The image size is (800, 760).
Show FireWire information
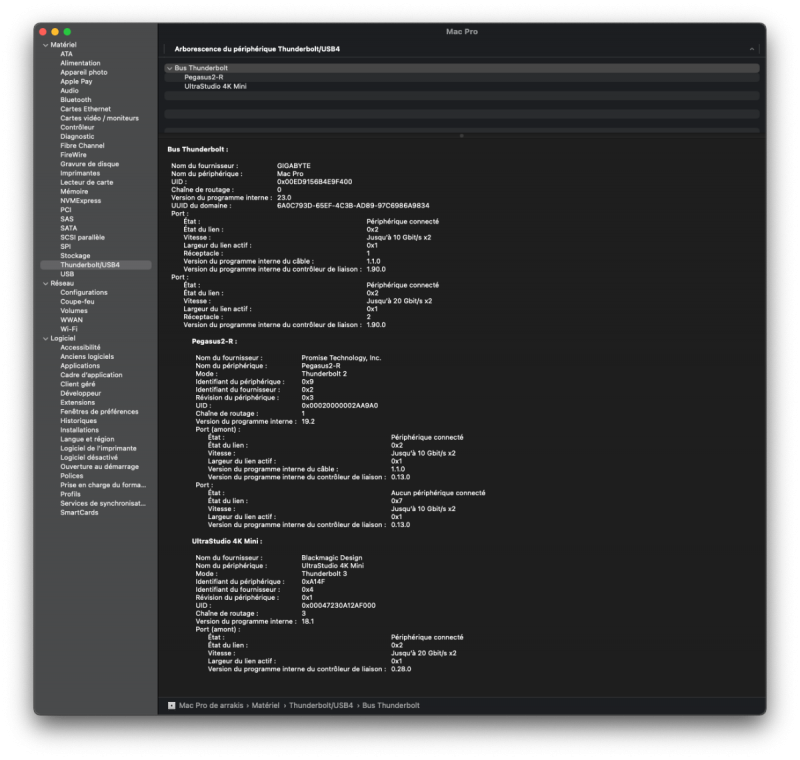73,155
